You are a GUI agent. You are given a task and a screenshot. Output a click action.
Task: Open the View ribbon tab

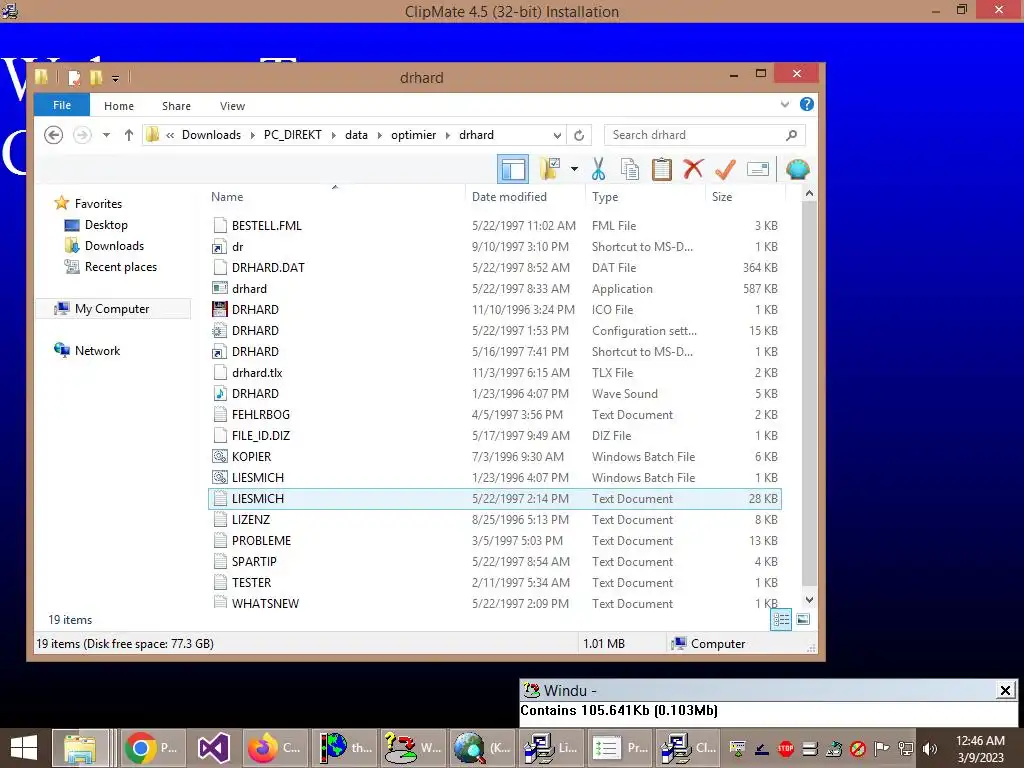pyautogui.click(x=232, y=106)
